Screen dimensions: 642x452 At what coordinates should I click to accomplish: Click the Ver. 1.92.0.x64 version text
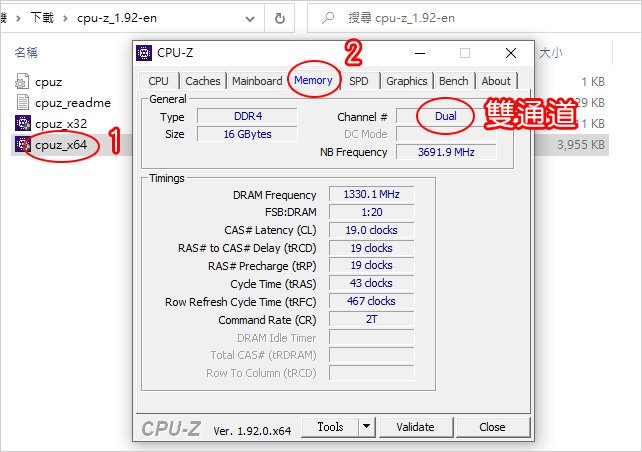[252, 430]
